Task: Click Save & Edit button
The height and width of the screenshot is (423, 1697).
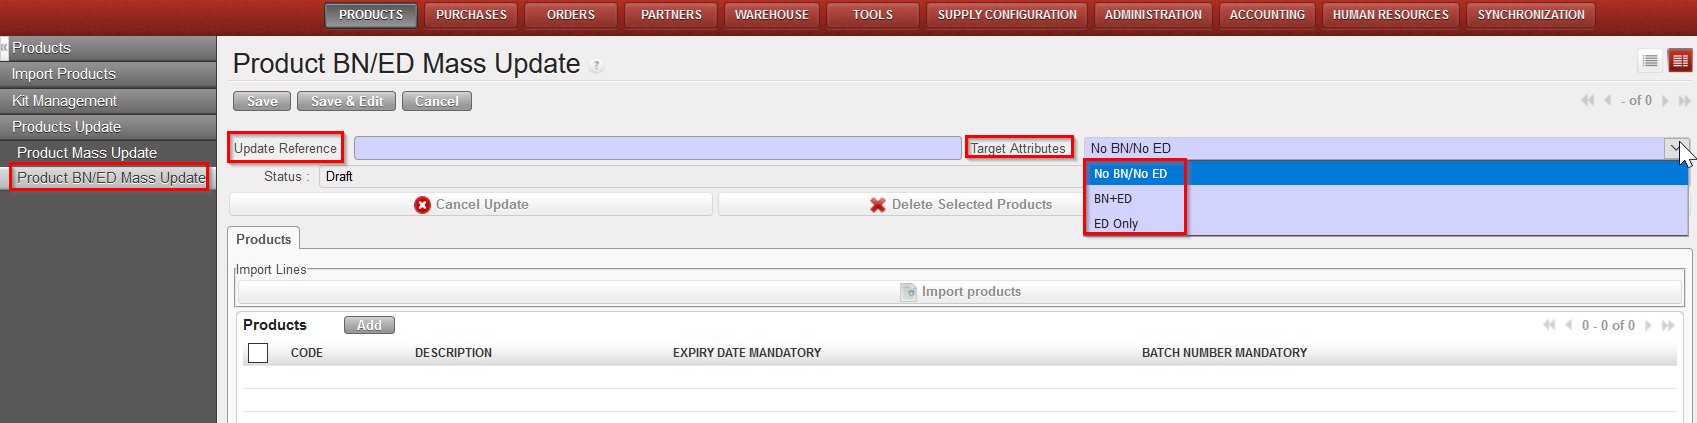Action: click(347, 101)
